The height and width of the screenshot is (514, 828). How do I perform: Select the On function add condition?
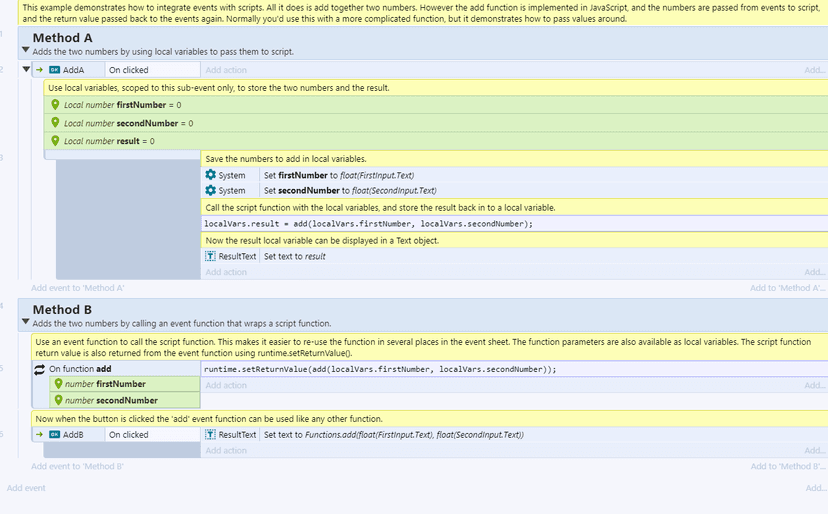click(116, 369)
